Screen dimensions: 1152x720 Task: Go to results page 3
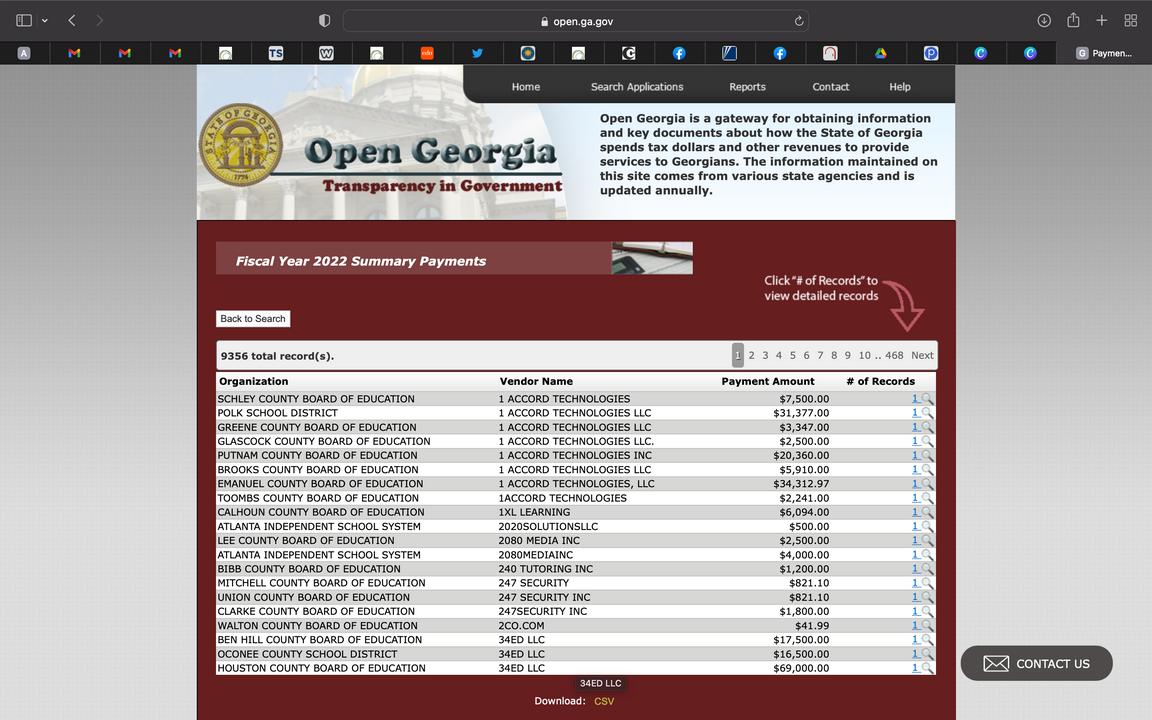coord(765,356)
